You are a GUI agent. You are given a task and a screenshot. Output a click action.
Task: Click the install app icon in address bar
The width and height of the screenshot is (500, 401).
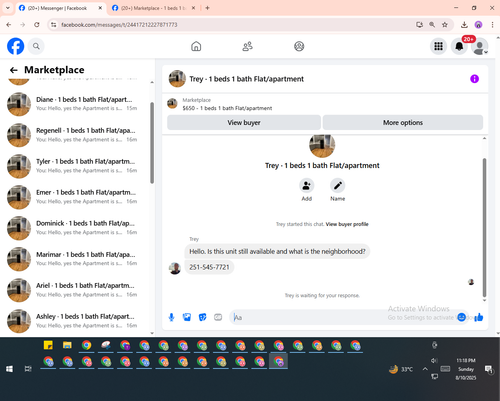[x=419, y=25]
